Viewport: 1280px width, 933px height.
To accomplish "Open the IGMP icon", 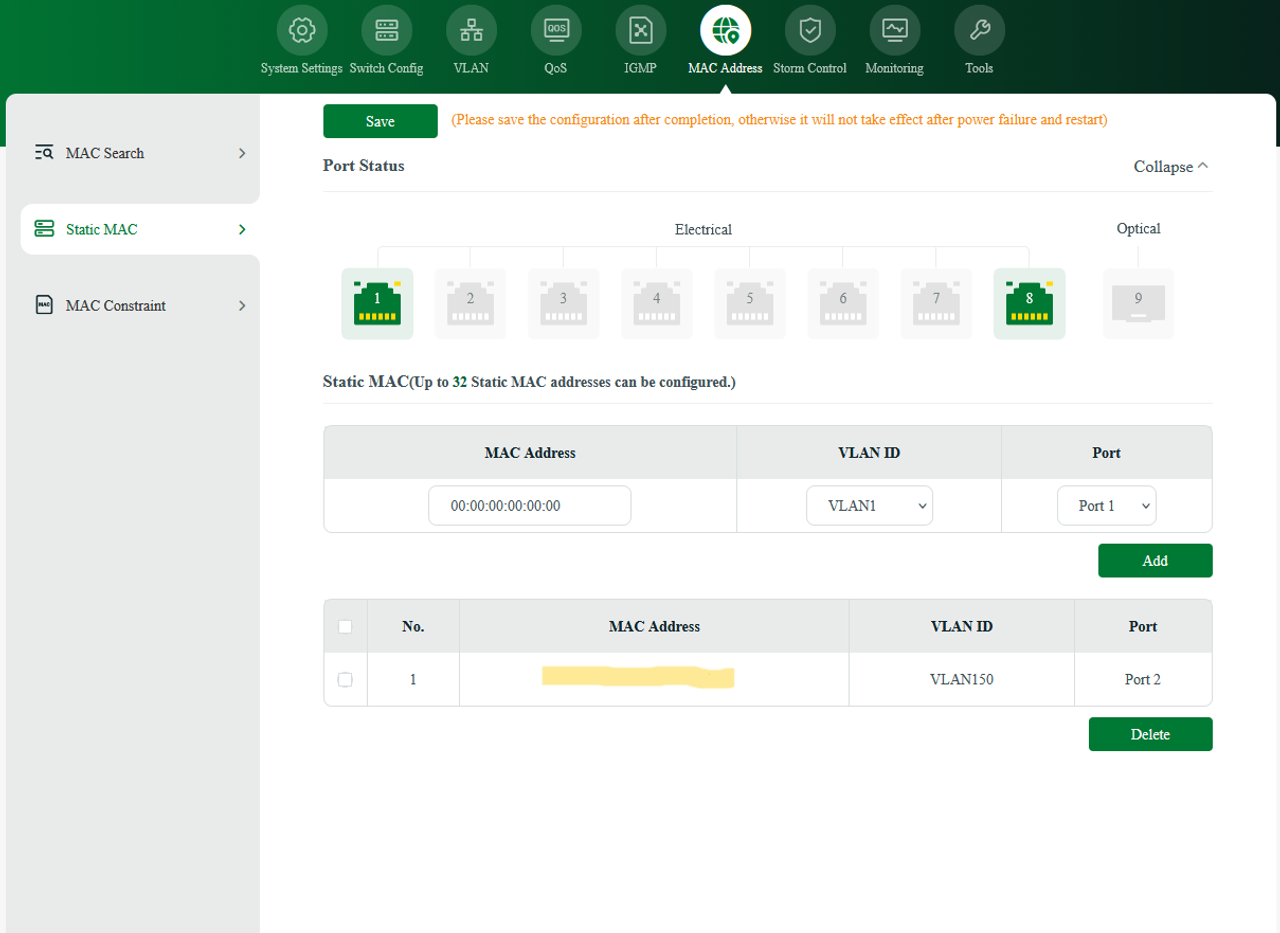I will 640,31.
